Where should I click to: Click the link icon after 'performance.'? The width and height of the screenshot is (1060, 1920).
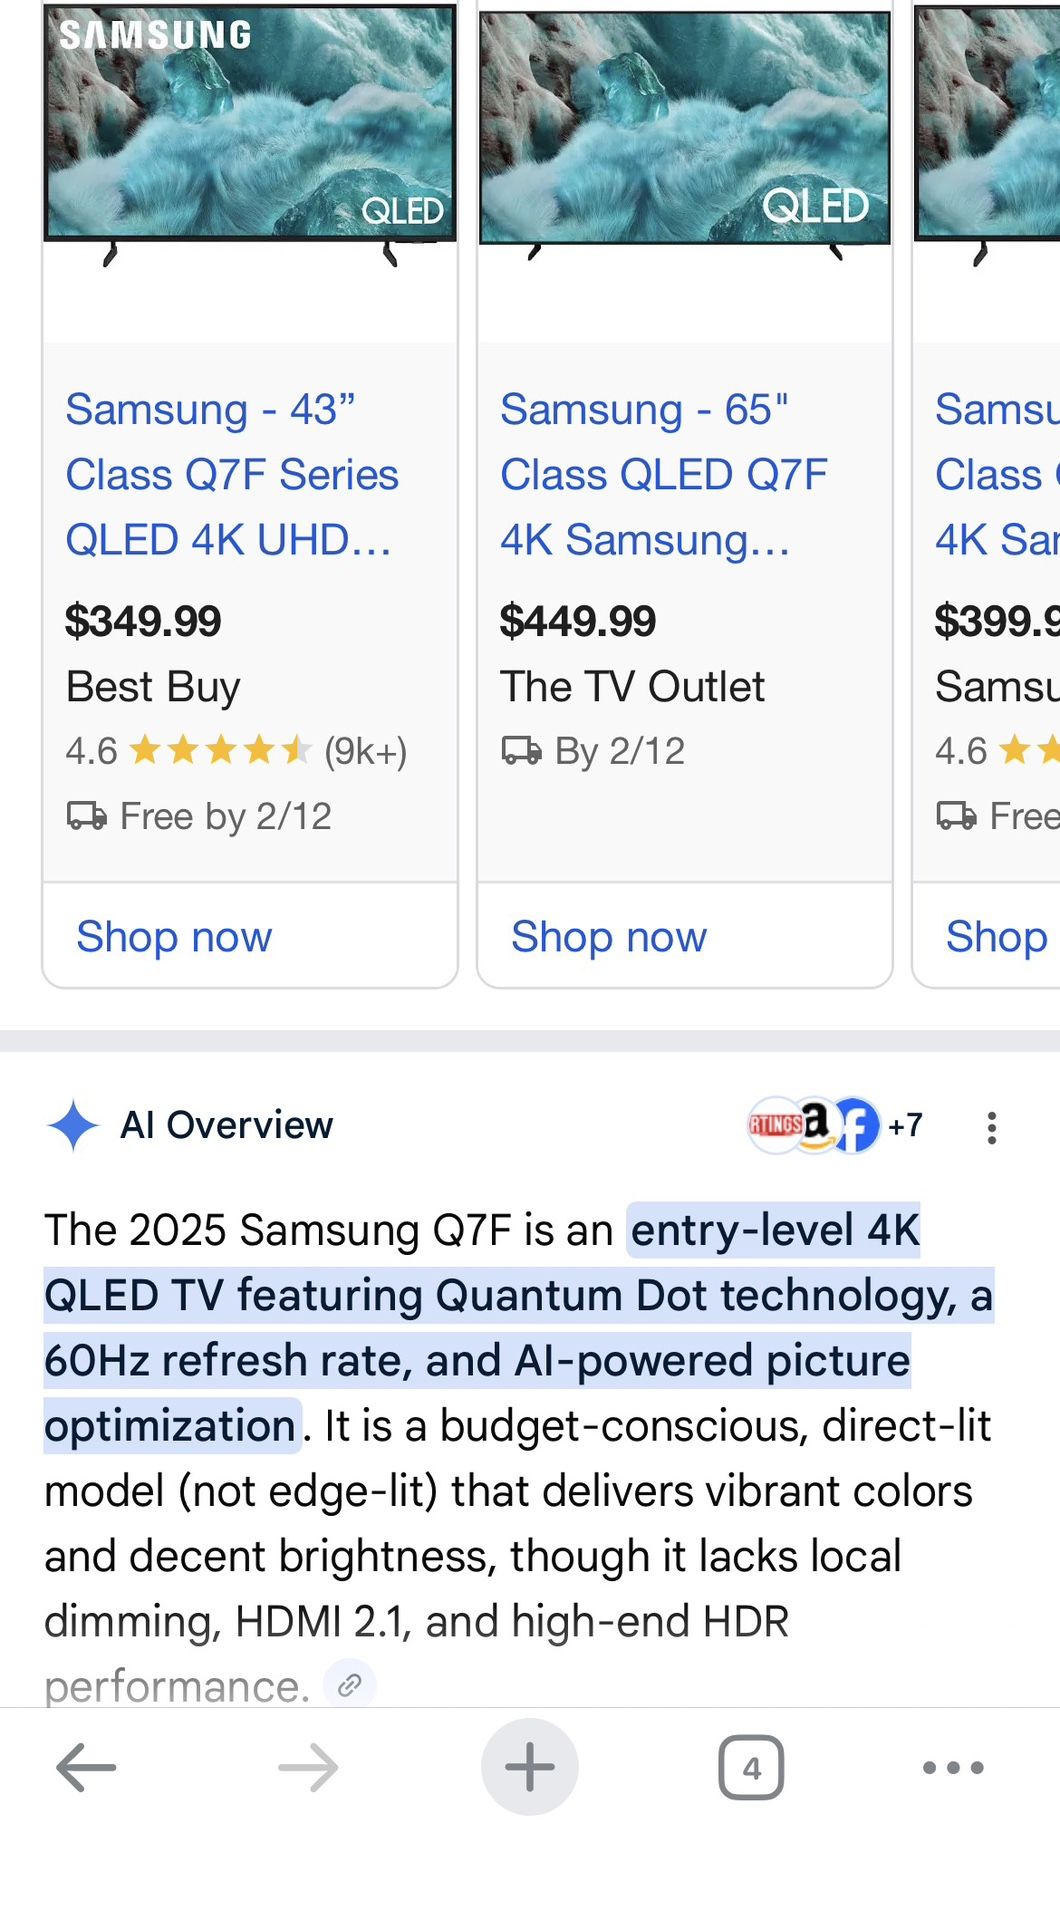(x=349, y=1686)
